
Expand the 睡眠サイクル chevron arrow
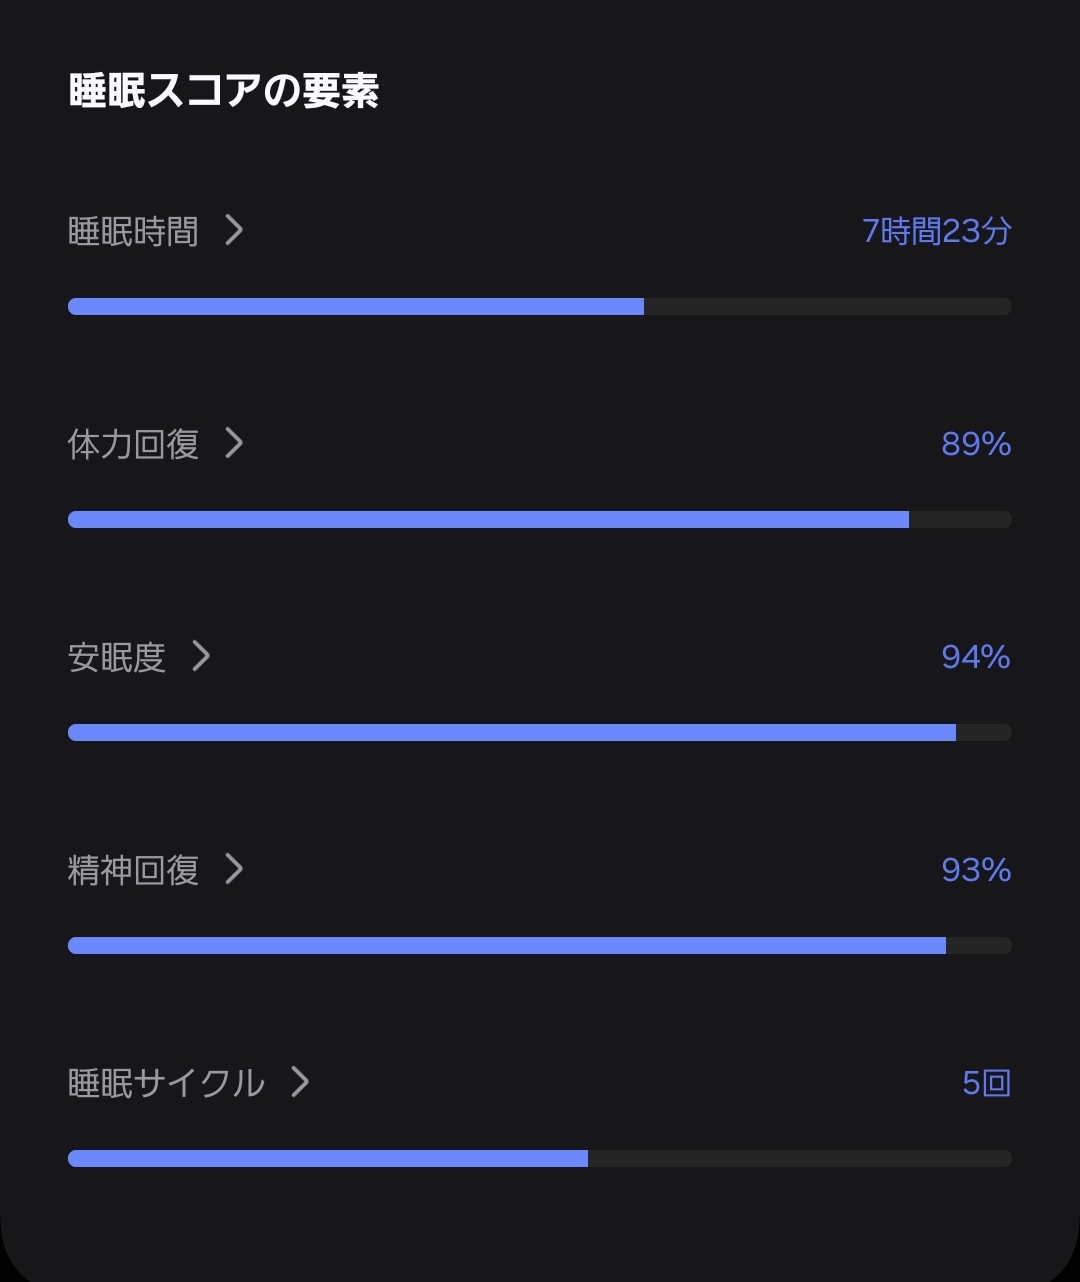tap(300, 1082)
